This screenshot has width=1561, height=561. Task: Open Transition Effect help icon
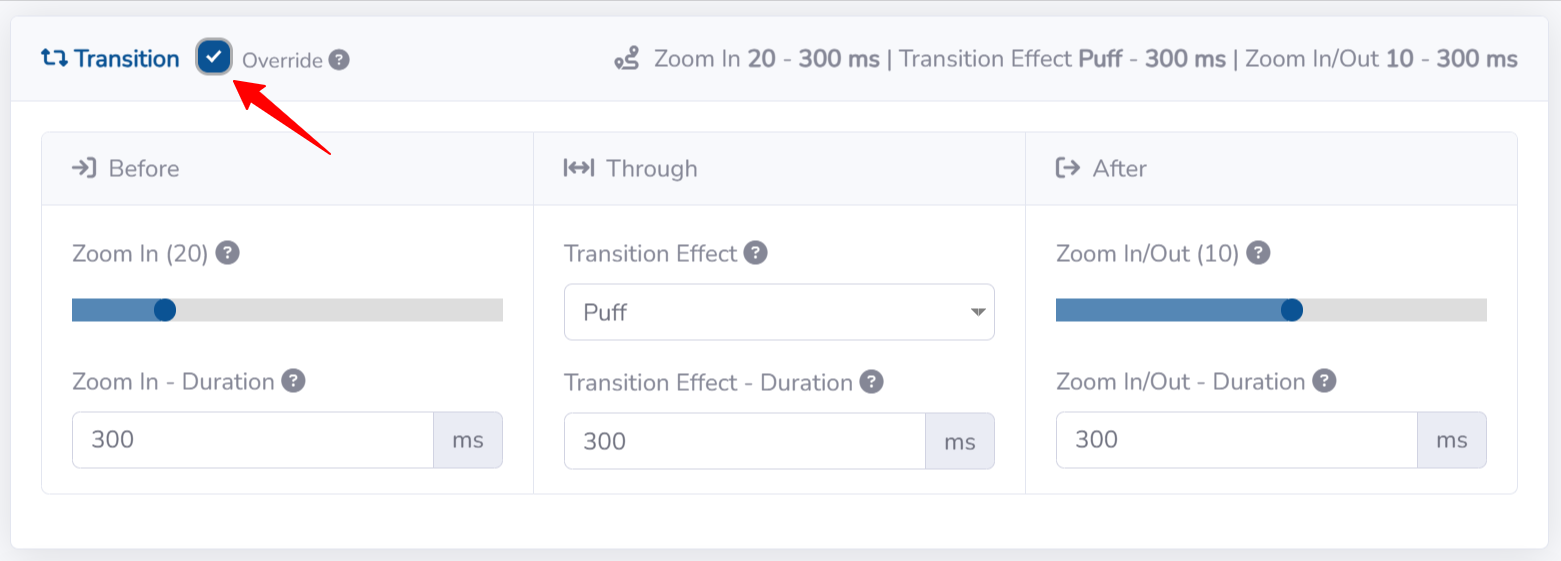(756, 253)
